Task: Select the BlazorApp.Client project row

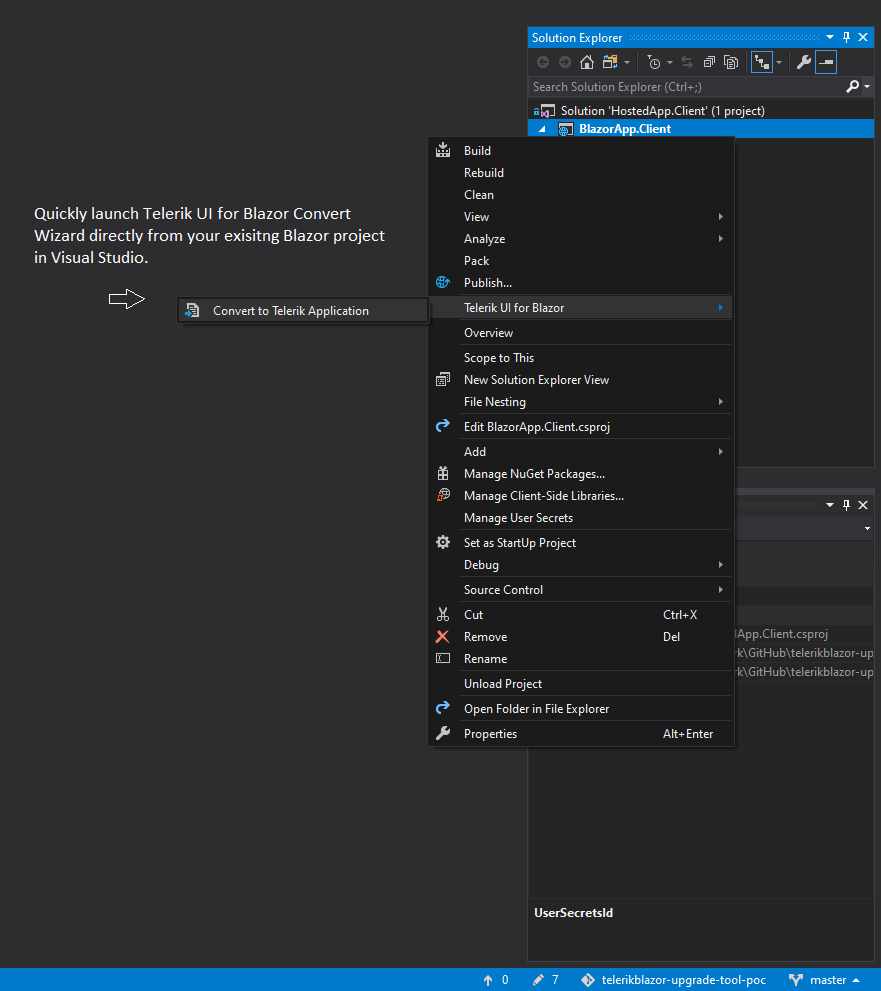Action: 701,129
